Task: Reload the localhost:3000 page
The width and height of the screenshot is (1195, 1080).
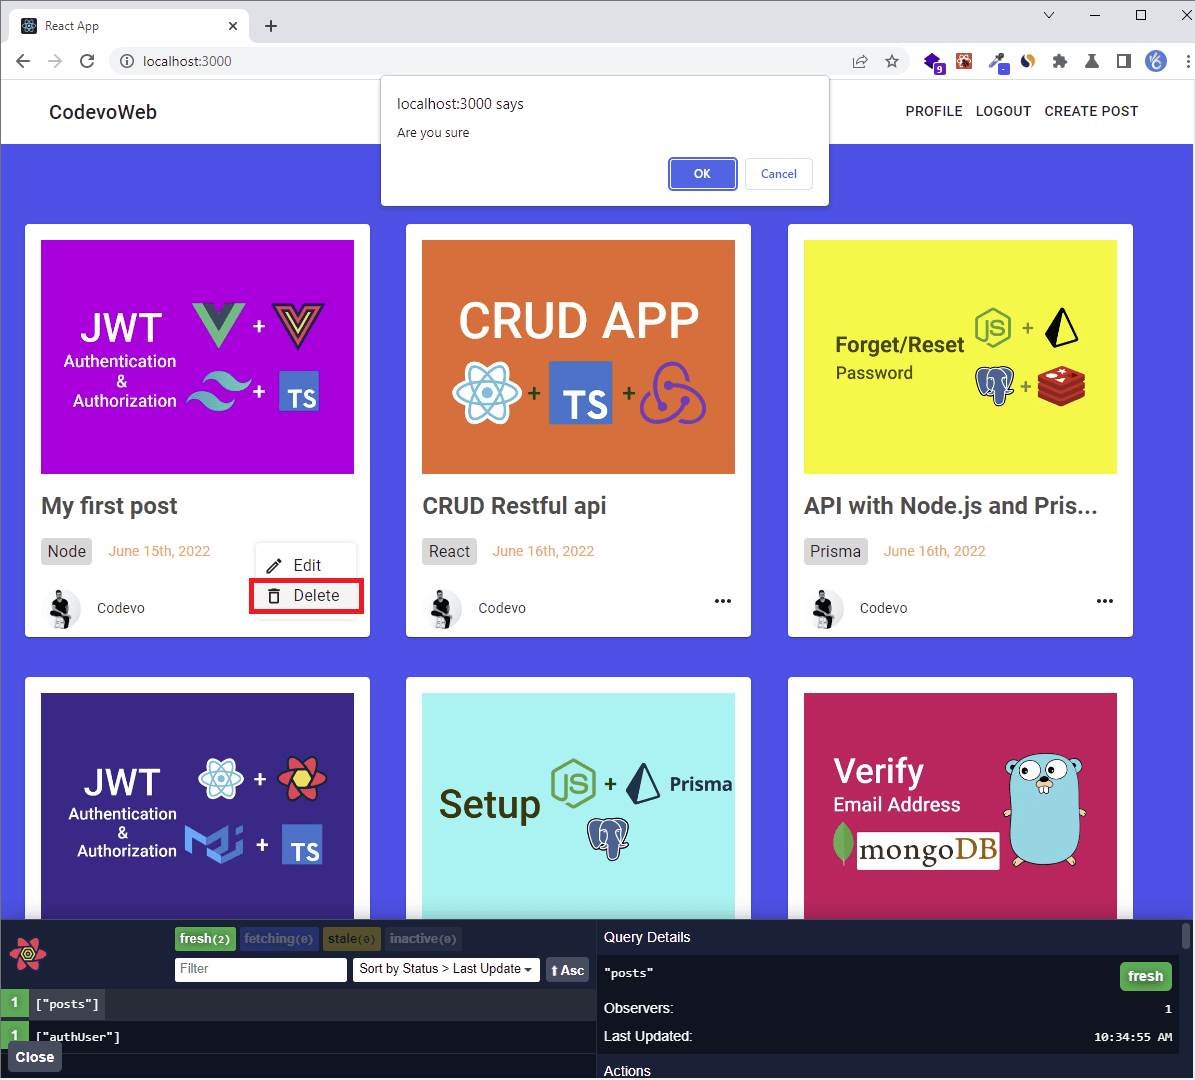Action: 87,60
